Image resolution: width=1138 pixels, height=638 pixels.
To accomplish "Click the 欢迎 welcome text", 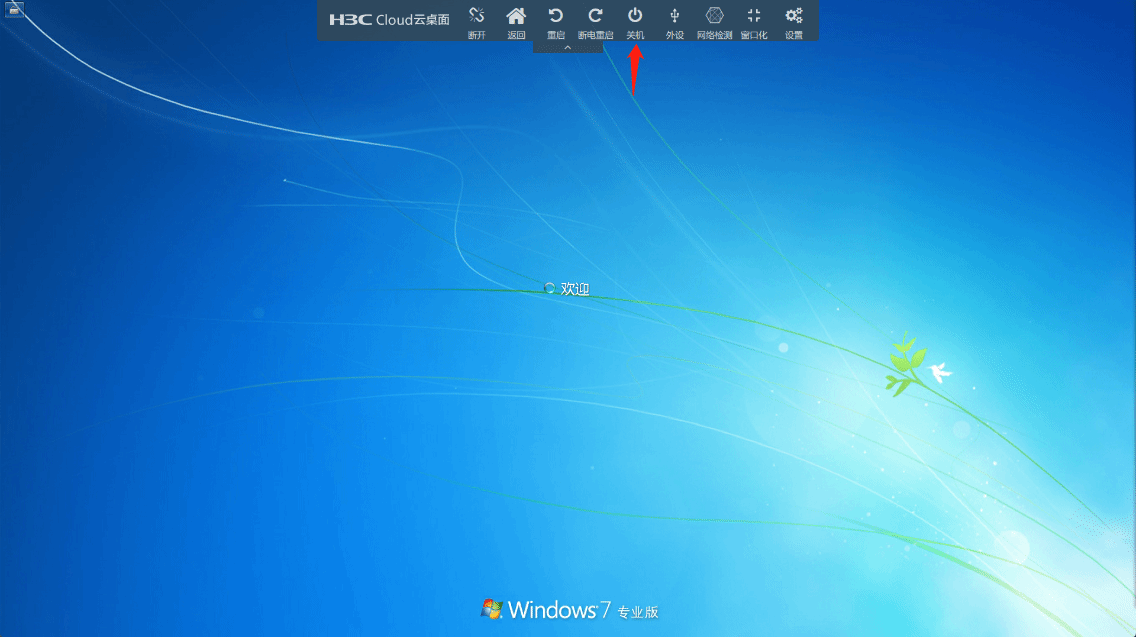I will (x=575, y=289).
